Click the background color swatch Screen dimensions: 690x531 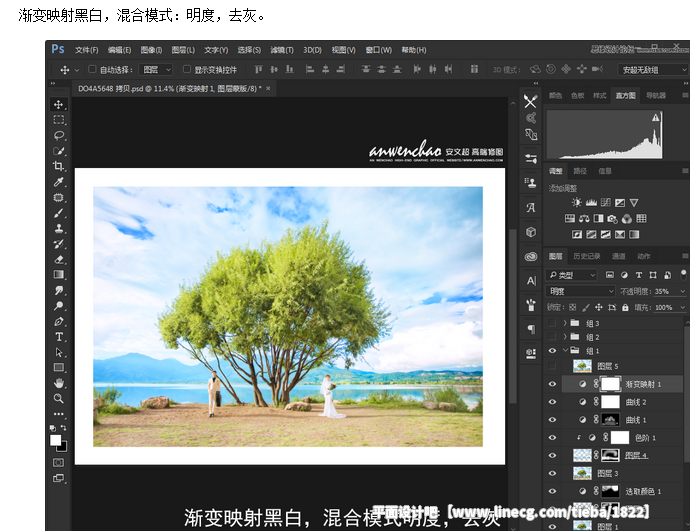click(x=63, y=447)
